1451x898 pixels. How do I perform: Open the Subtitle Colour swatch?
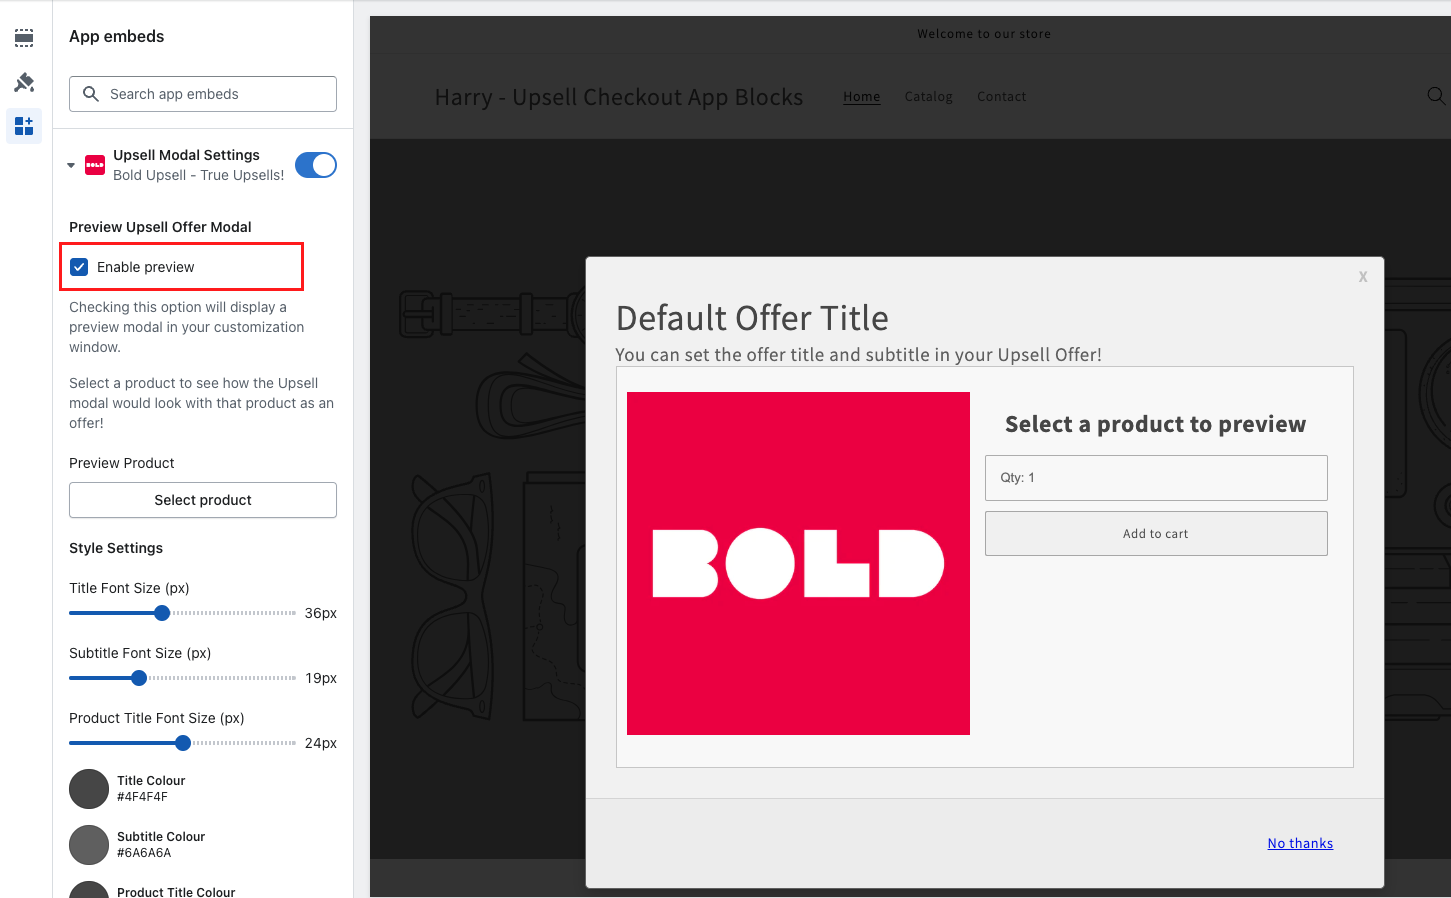(89, 844)
